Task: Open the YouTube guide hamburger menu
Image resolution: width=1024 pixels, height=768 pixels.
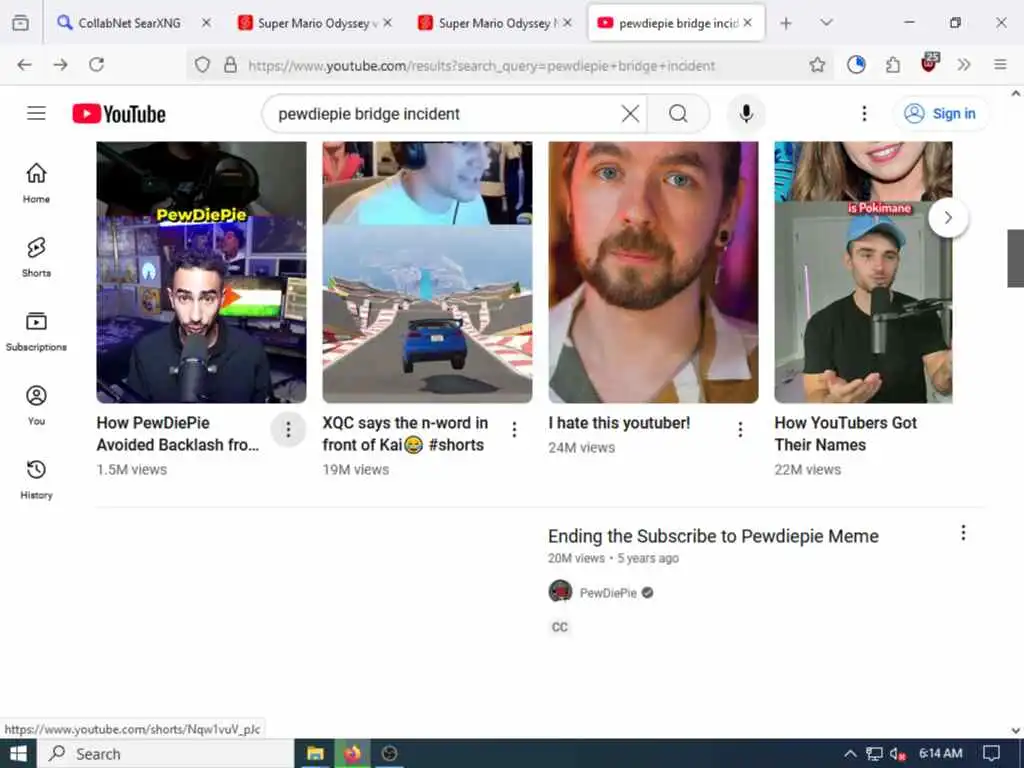Action: pos(37,114)
